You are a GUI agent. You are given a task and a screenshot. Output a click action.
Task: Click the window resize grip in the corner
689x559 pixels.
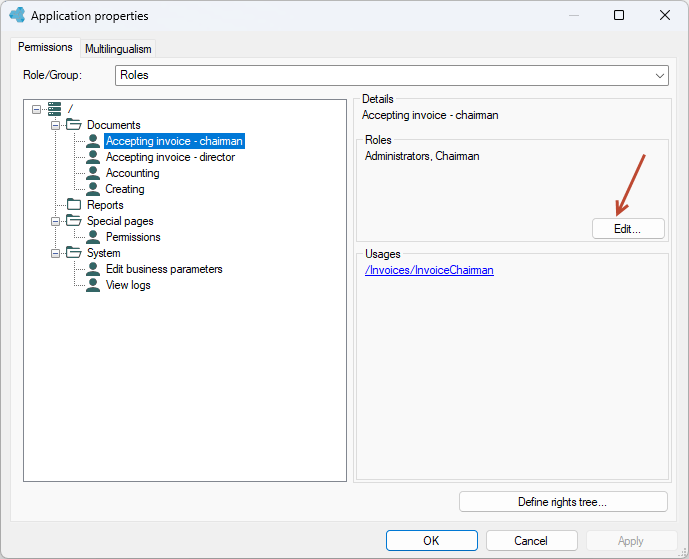coord(684,553)
